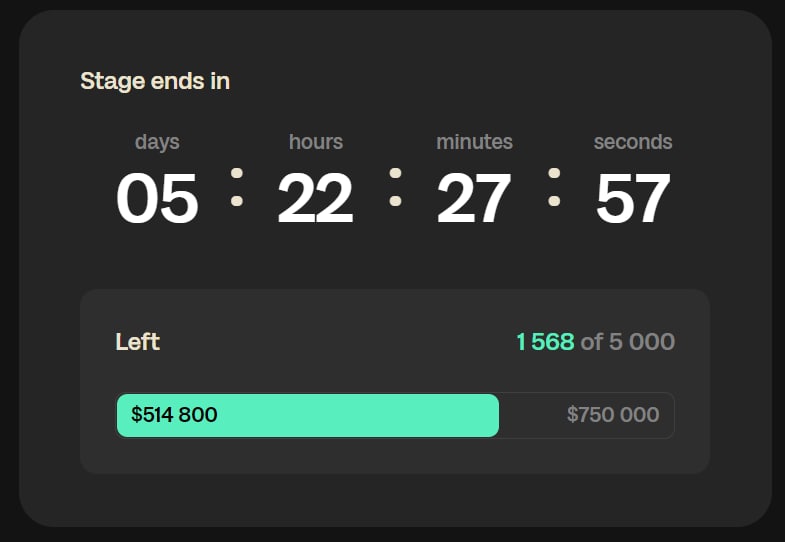The height and width of the screenshot is (542, 785).
Task: Select the "hours" label
Action: [x=316, y=142]
